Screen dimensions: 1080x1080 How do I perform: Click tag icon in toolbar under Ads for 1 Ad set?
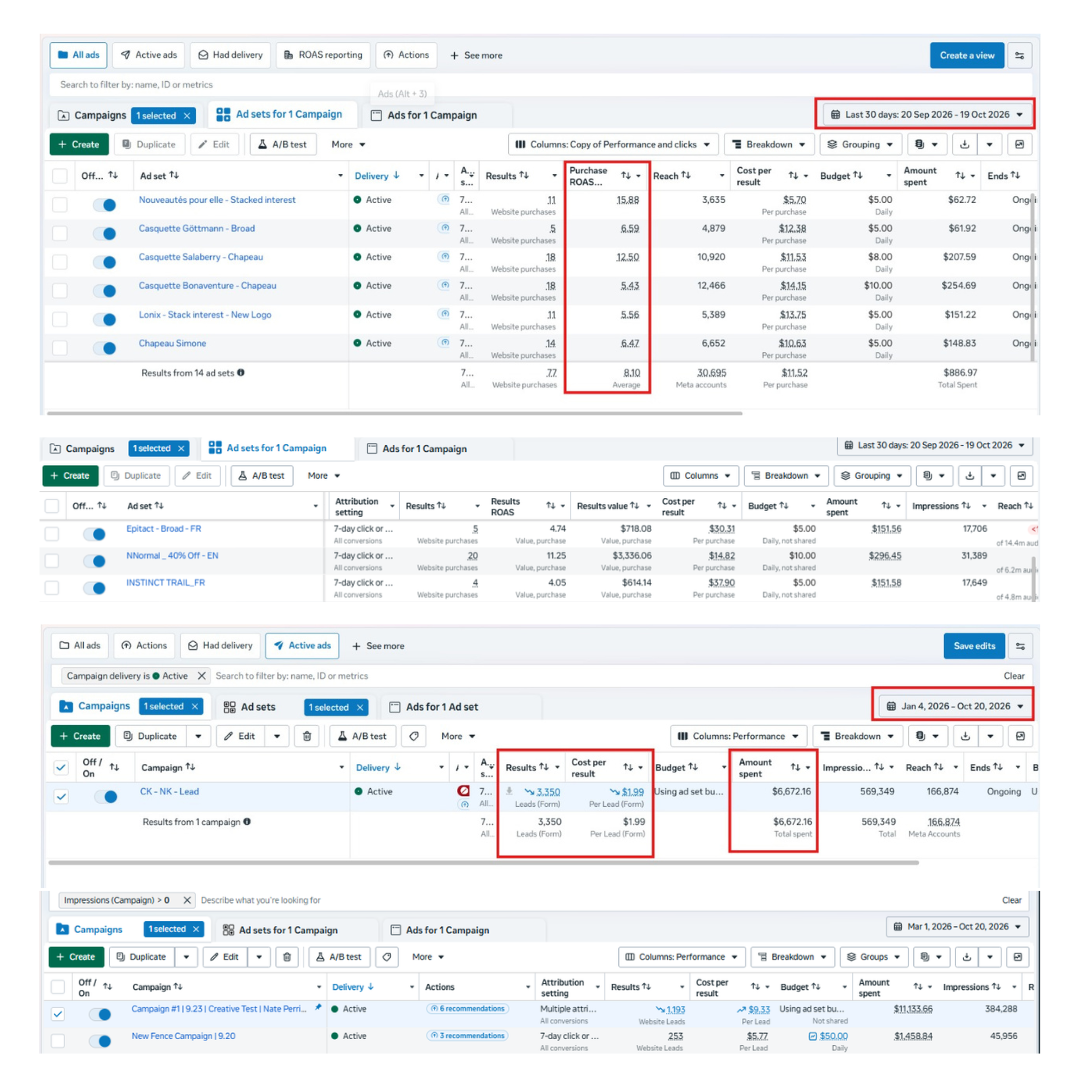tap(414, 736)
